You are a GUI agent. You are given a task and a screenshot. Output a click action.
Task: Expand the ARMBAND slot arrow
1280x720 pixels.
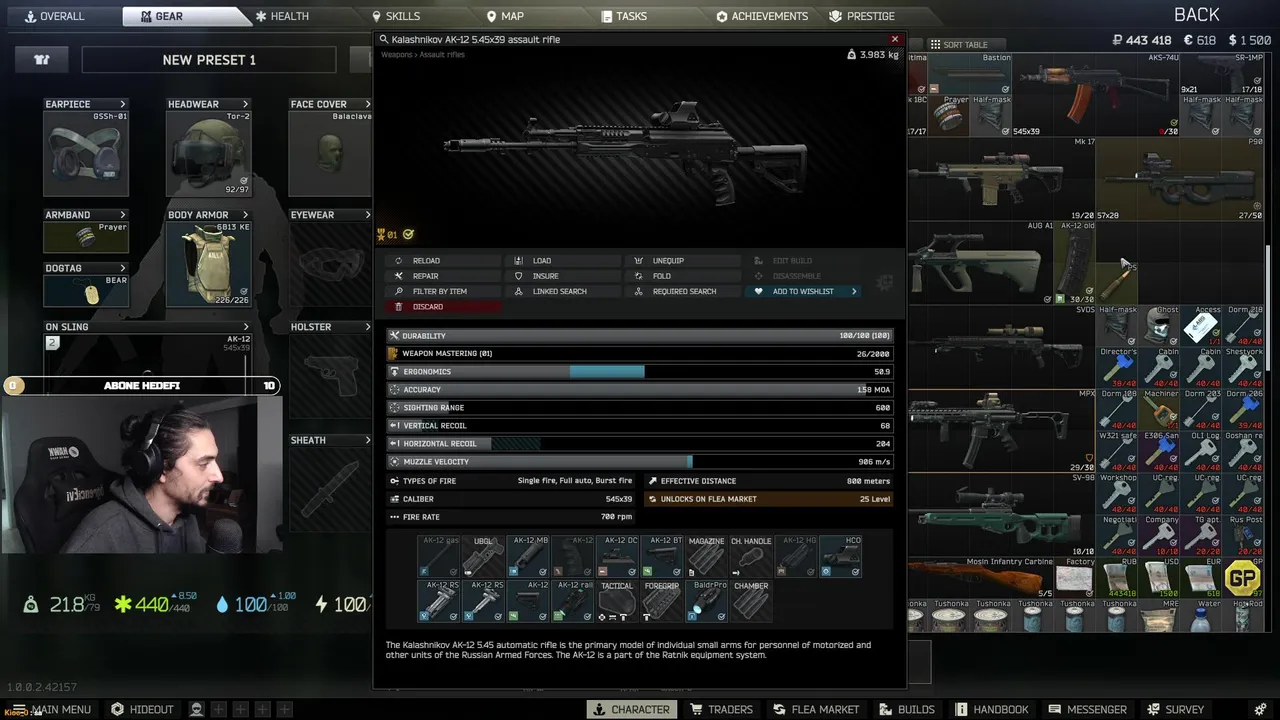(x=123, y=215)
